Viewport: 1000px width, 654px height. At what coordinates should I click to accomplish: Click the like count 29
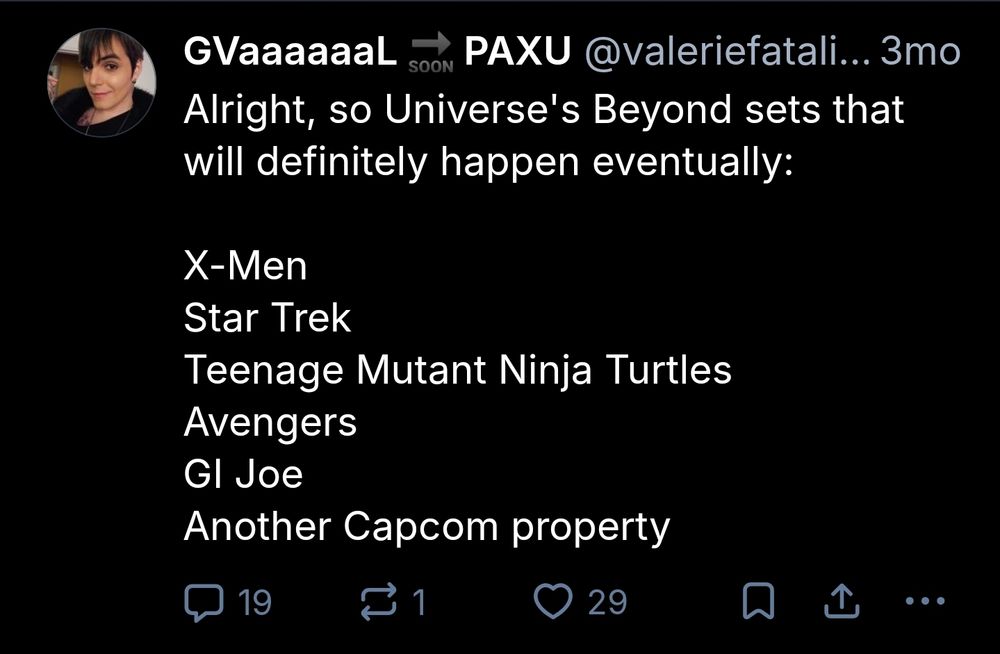click(x=607, y=602)
